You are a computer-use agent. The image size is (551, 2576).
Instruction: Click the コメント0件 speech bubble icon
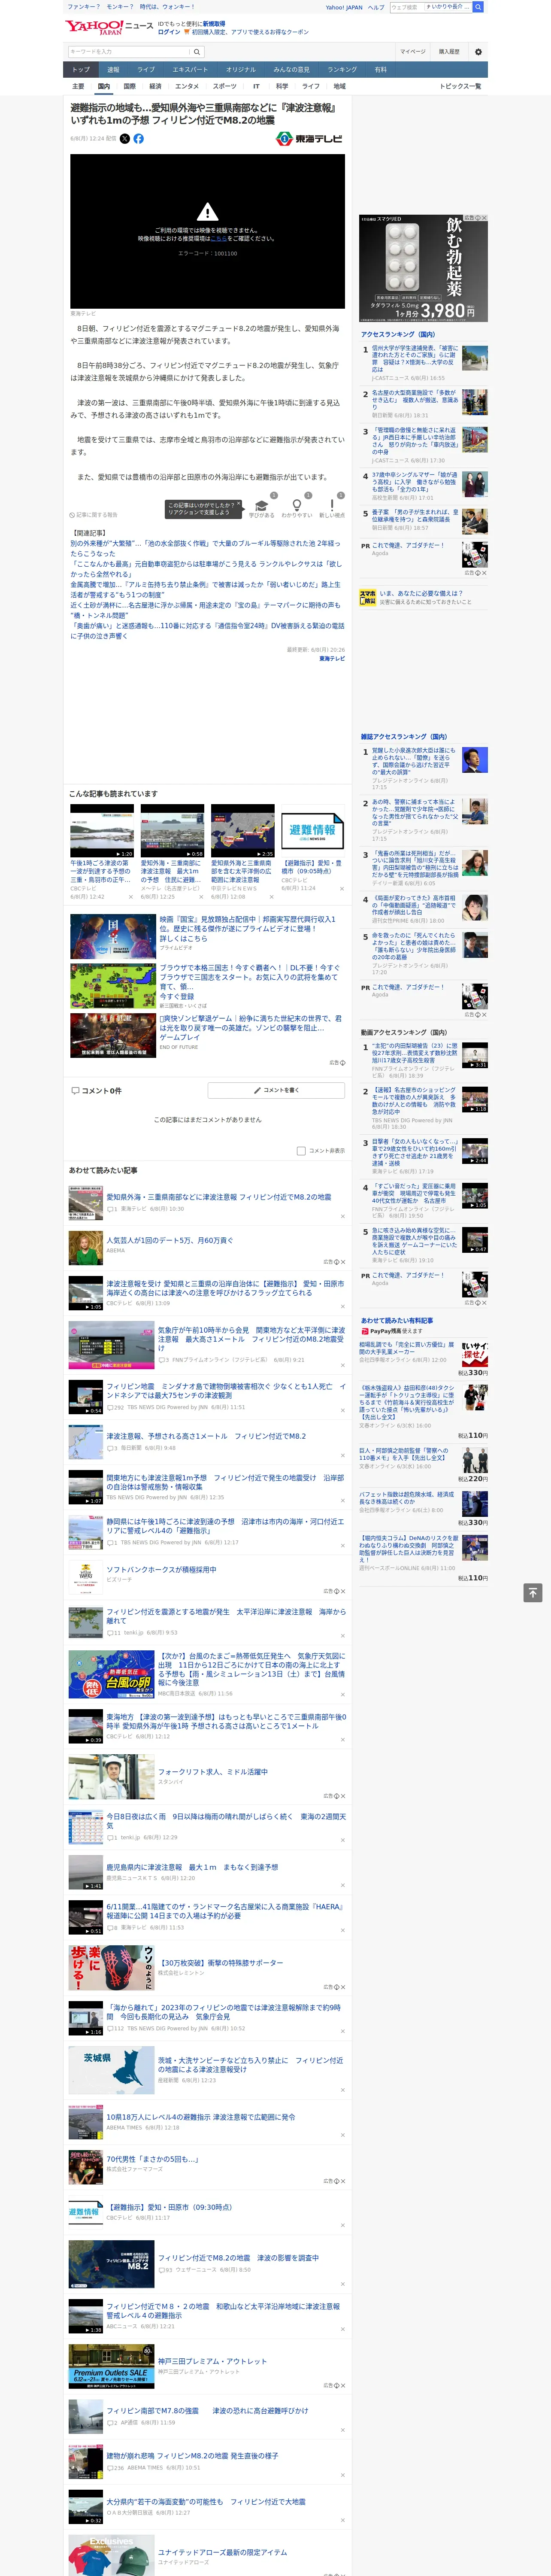[75, 1091]
